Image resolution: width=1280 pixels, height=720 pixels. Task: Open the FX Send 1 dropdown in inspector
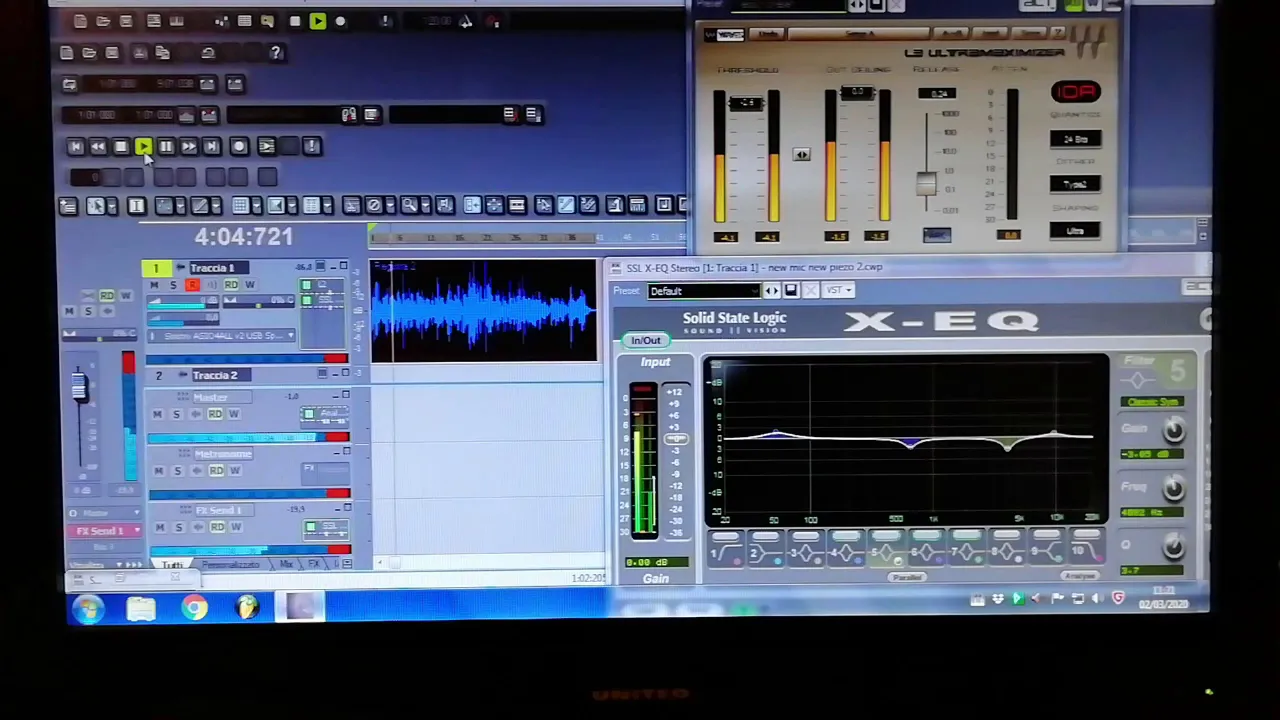click(x=102, y=531)
